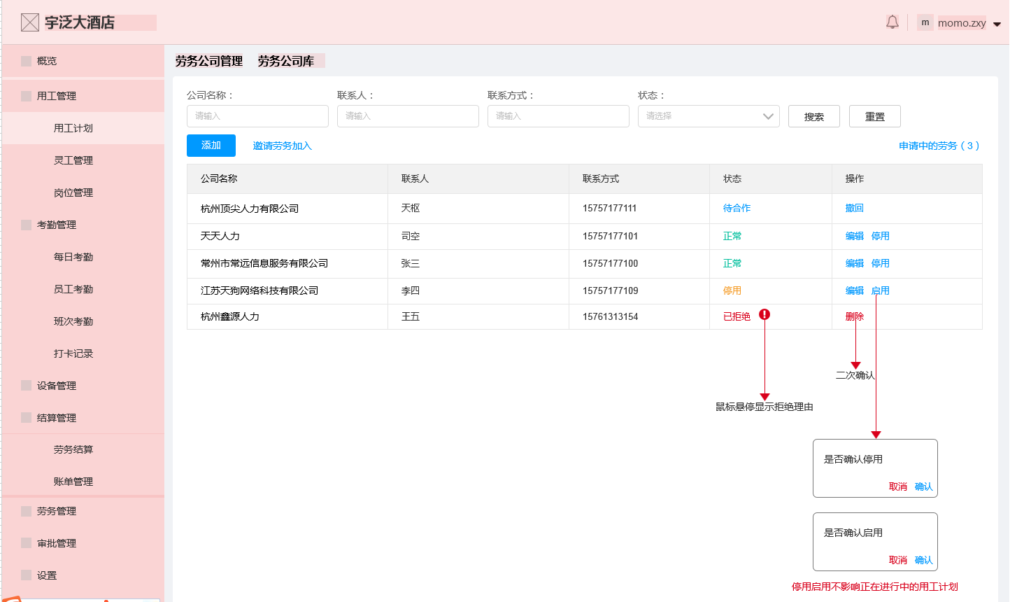Click 确认 in the 是否确认启用 popup
1024x602 pixels.
click(x=923, y=560)
